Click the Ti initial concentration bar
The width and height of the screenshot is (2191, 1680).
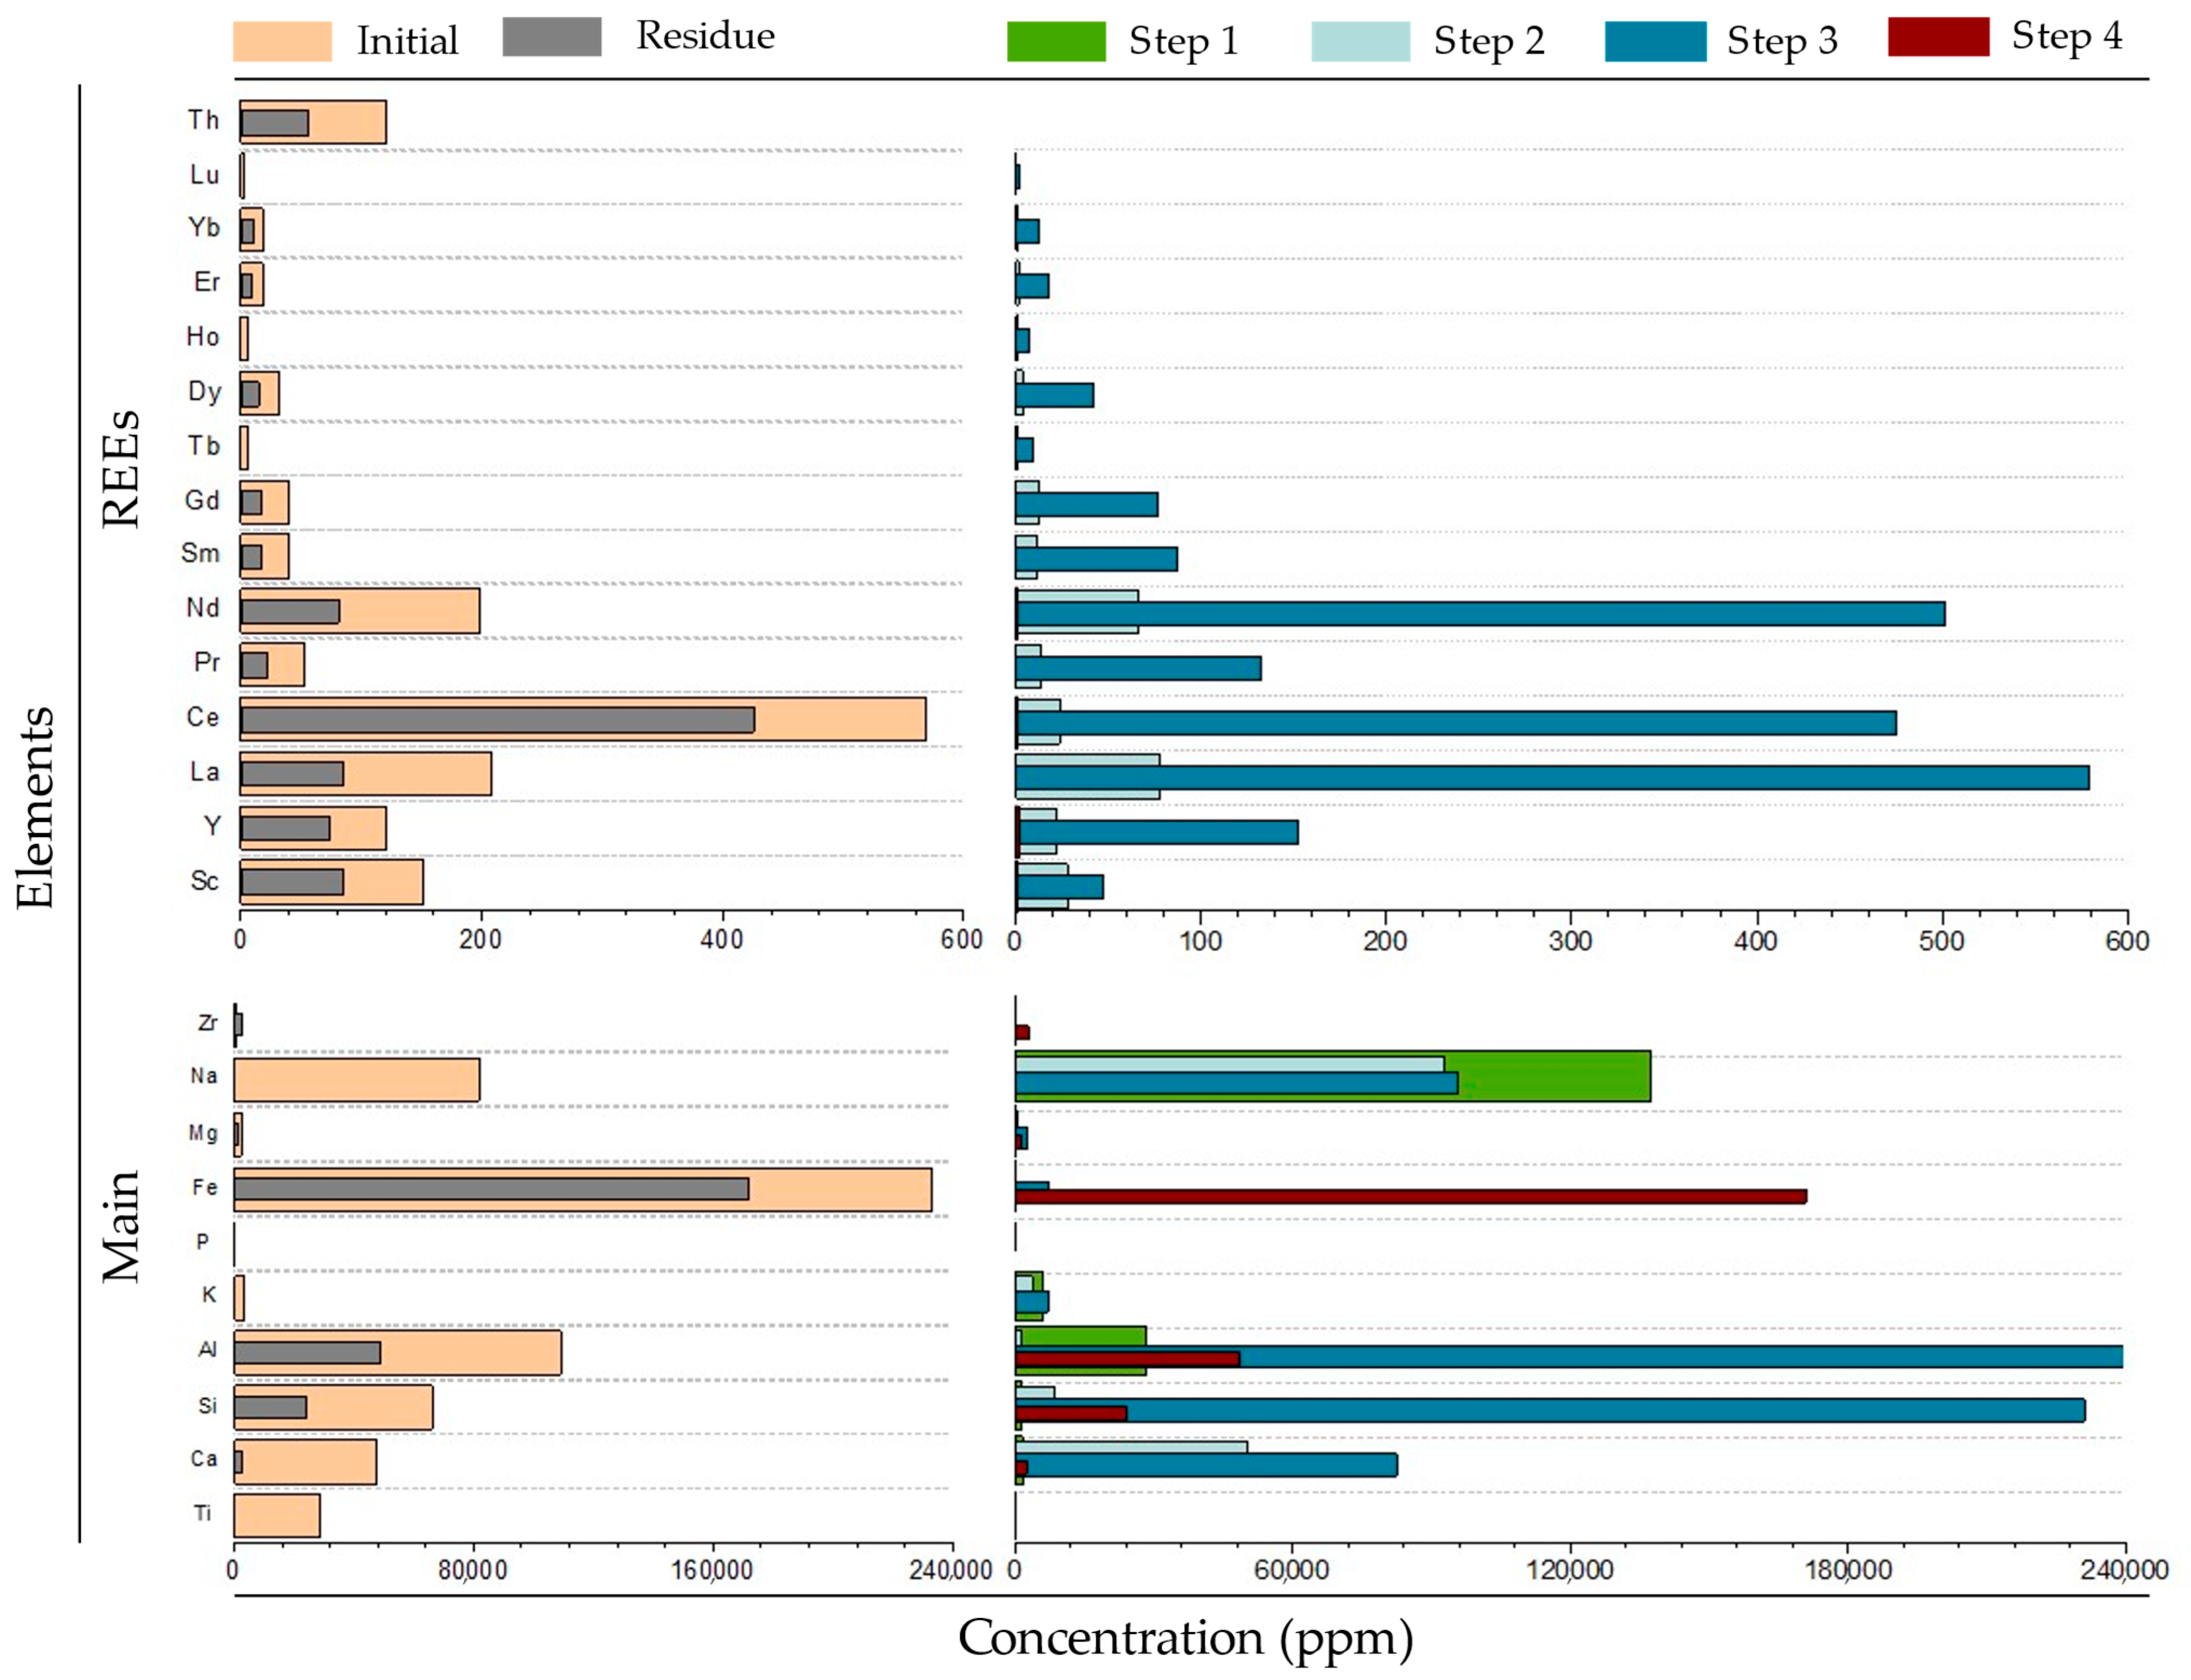[277, 1515]
